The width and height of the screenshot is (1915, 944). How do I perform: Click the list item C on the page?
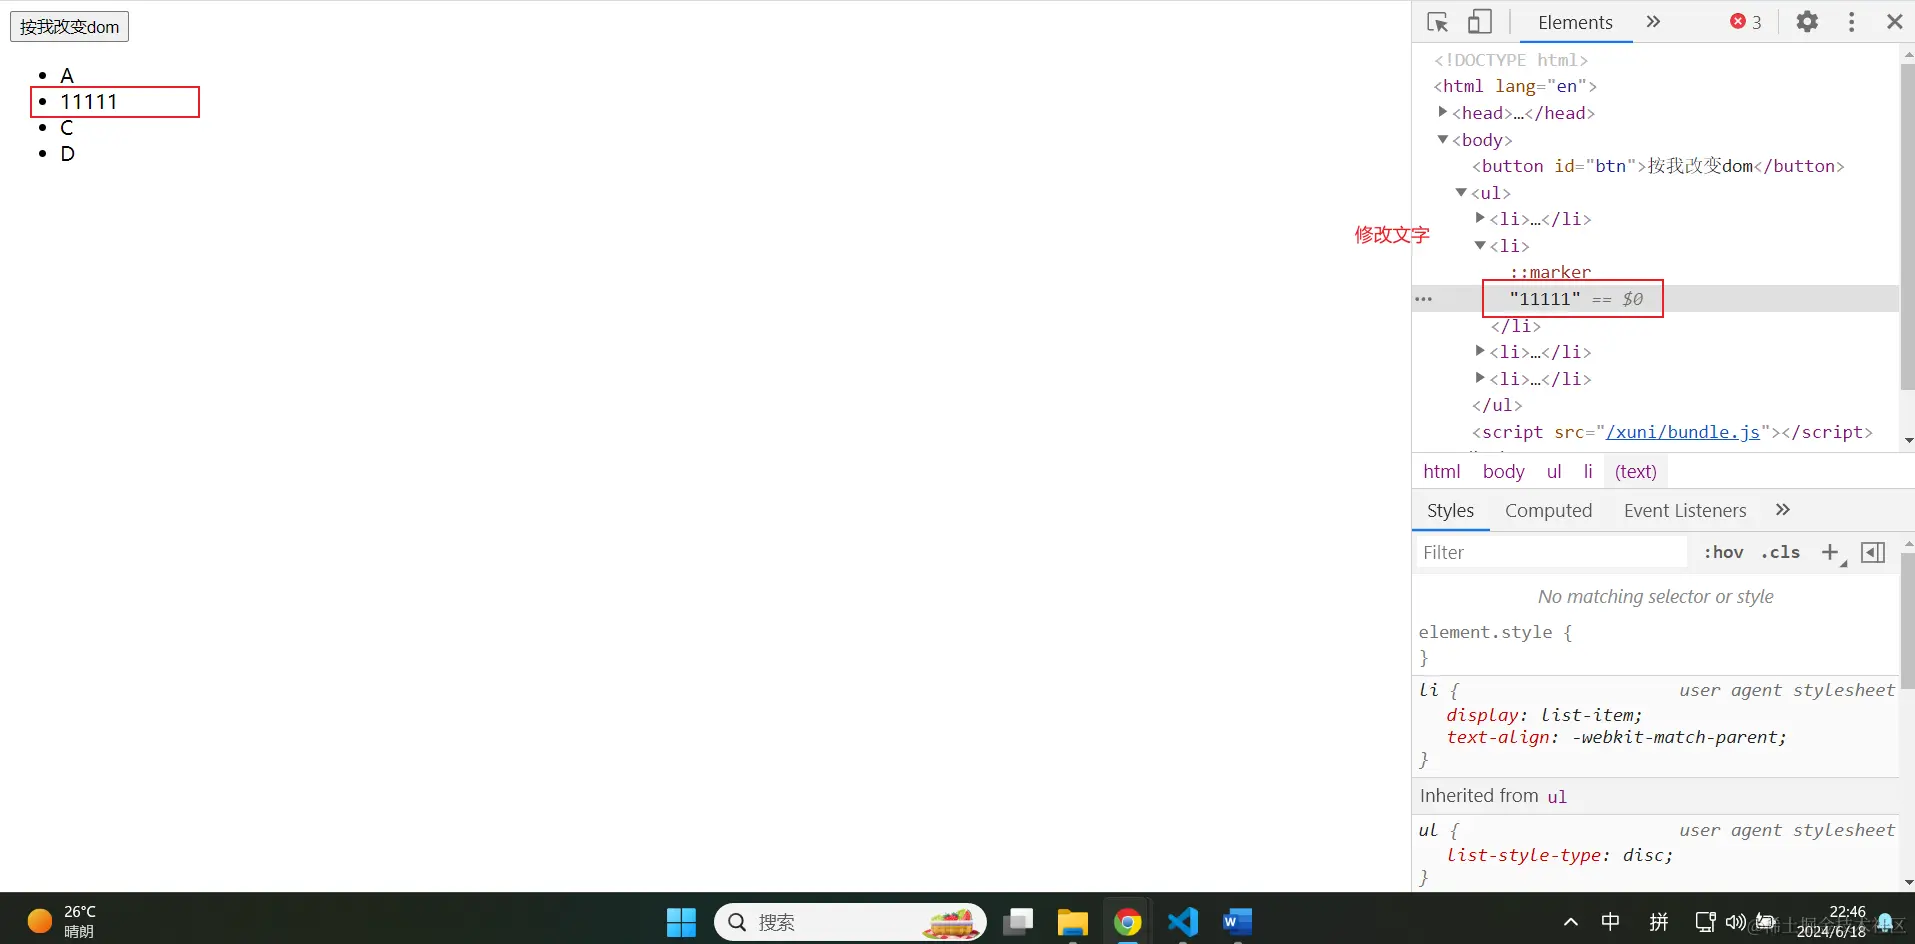tap(67, 128)
